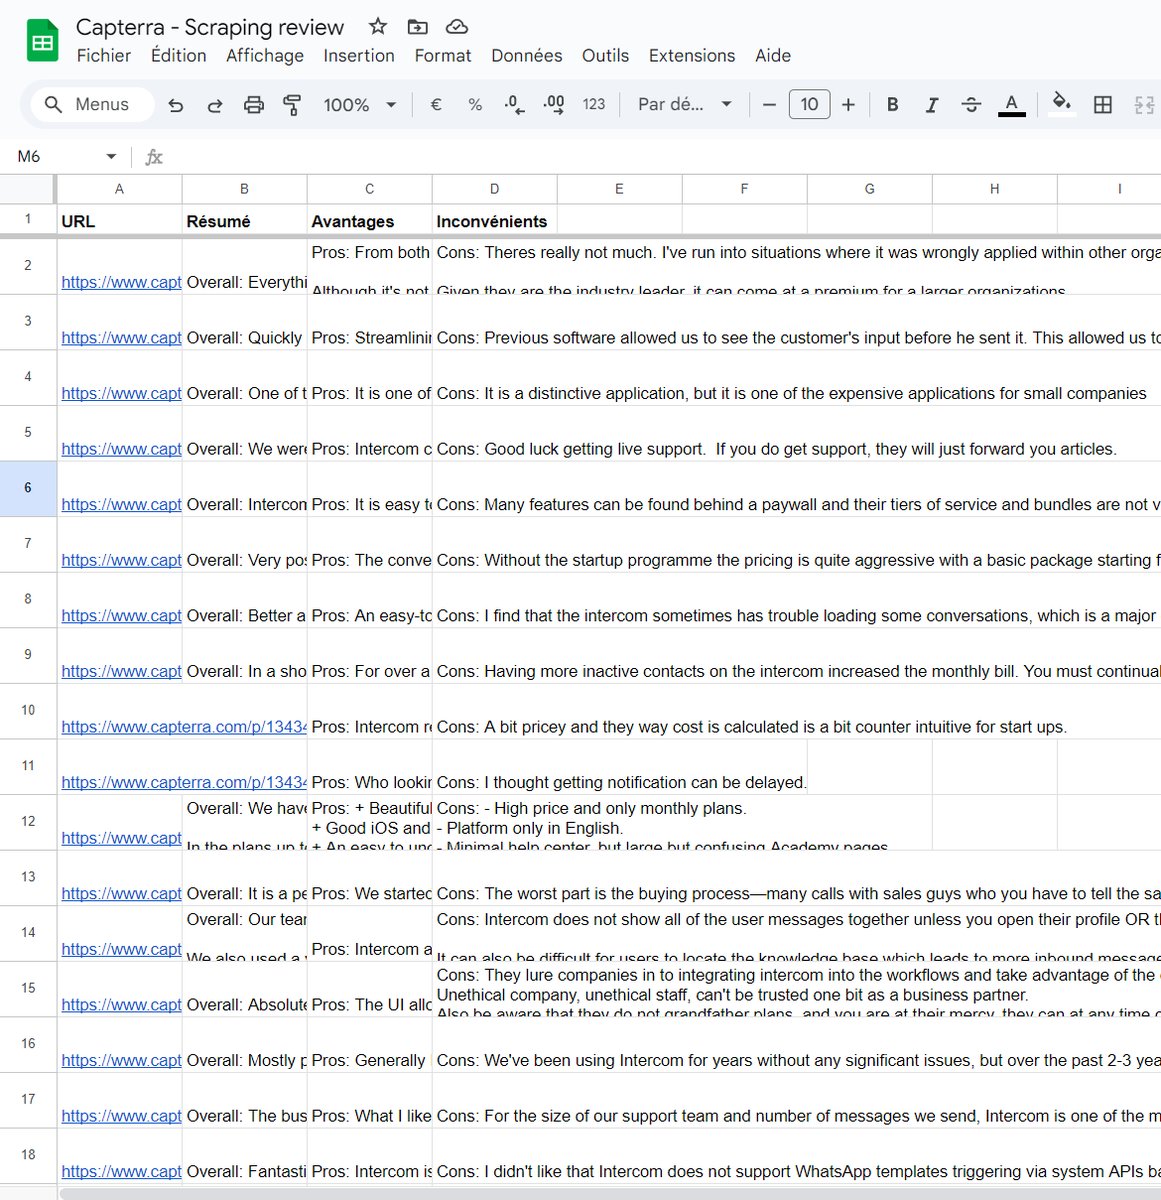
Task: Select row 6 header
Action: click(28, 488)
